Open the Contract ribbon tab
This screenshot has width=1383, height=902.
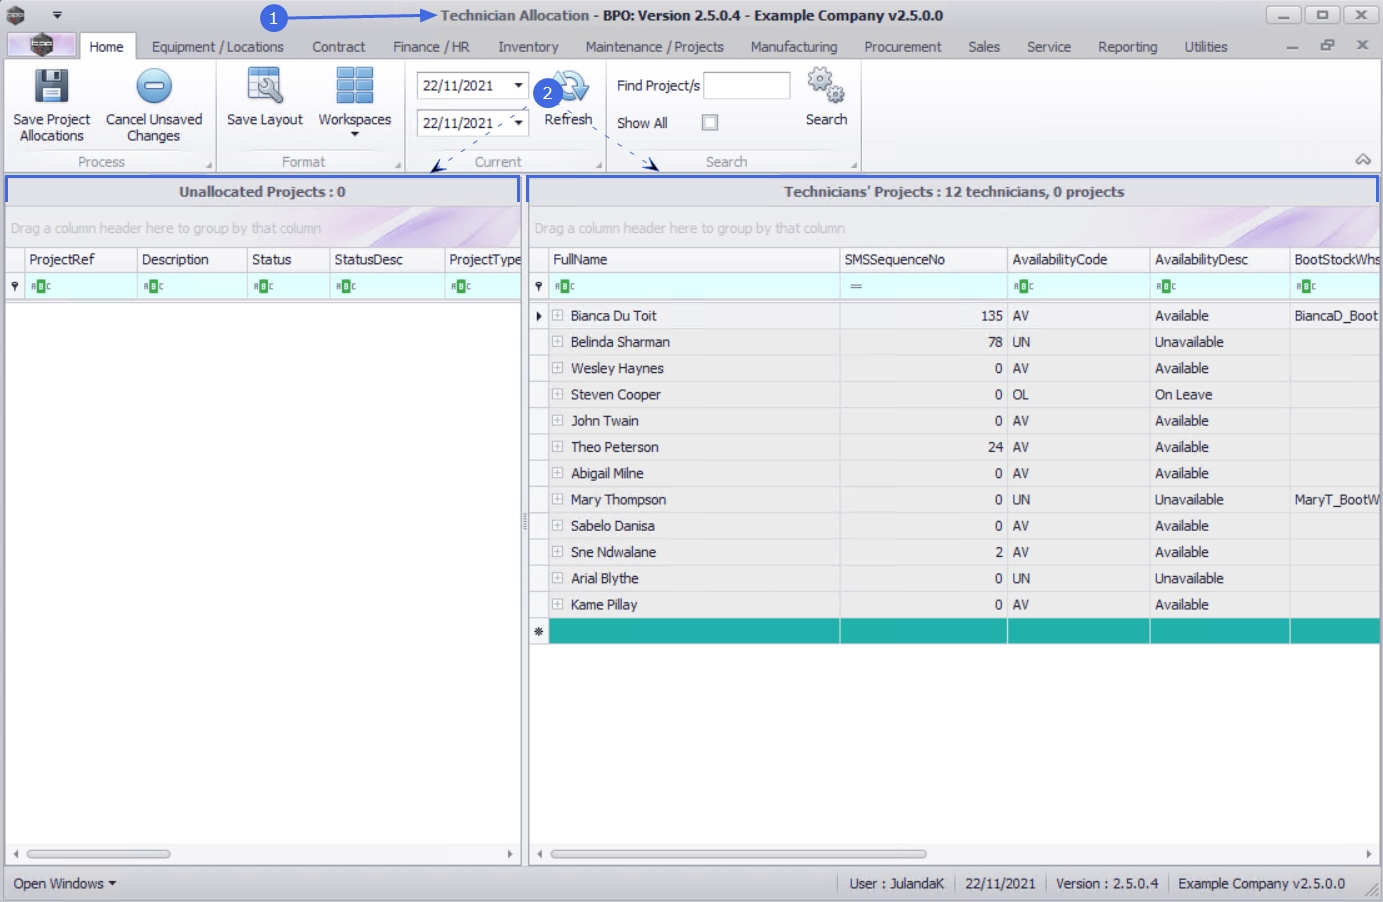point(339,47)
